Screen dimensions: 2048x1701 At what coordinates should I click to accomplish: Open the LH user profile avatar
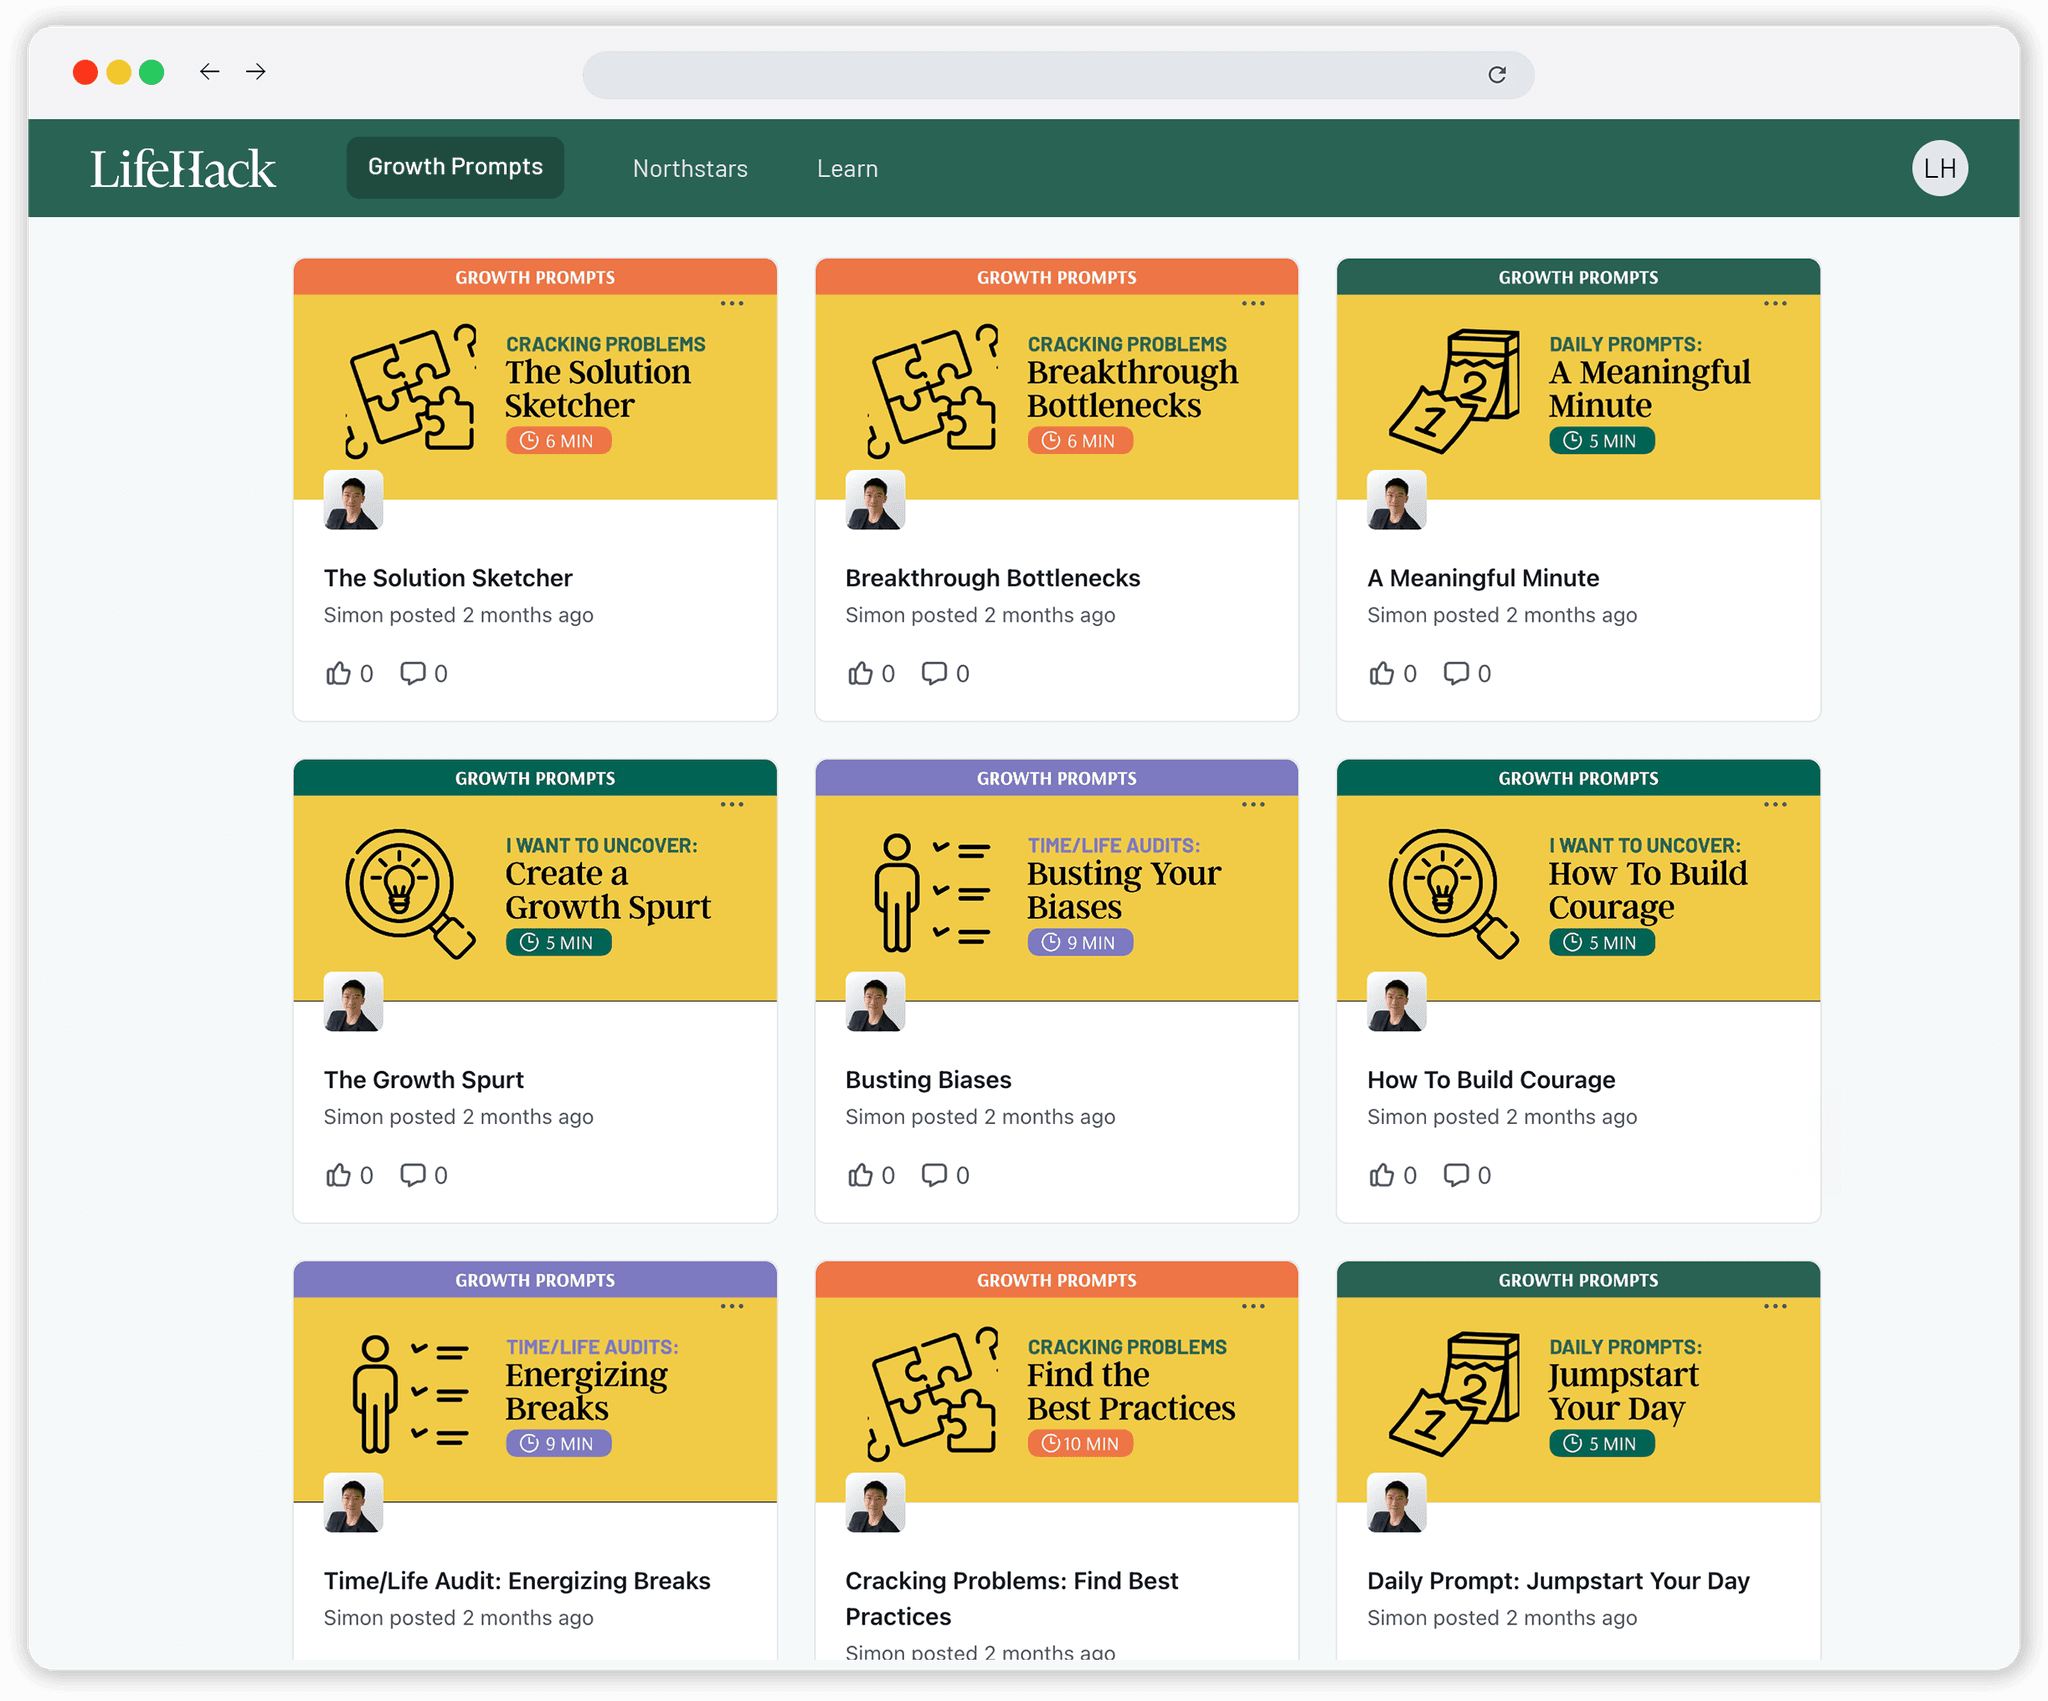[1940, 168]
